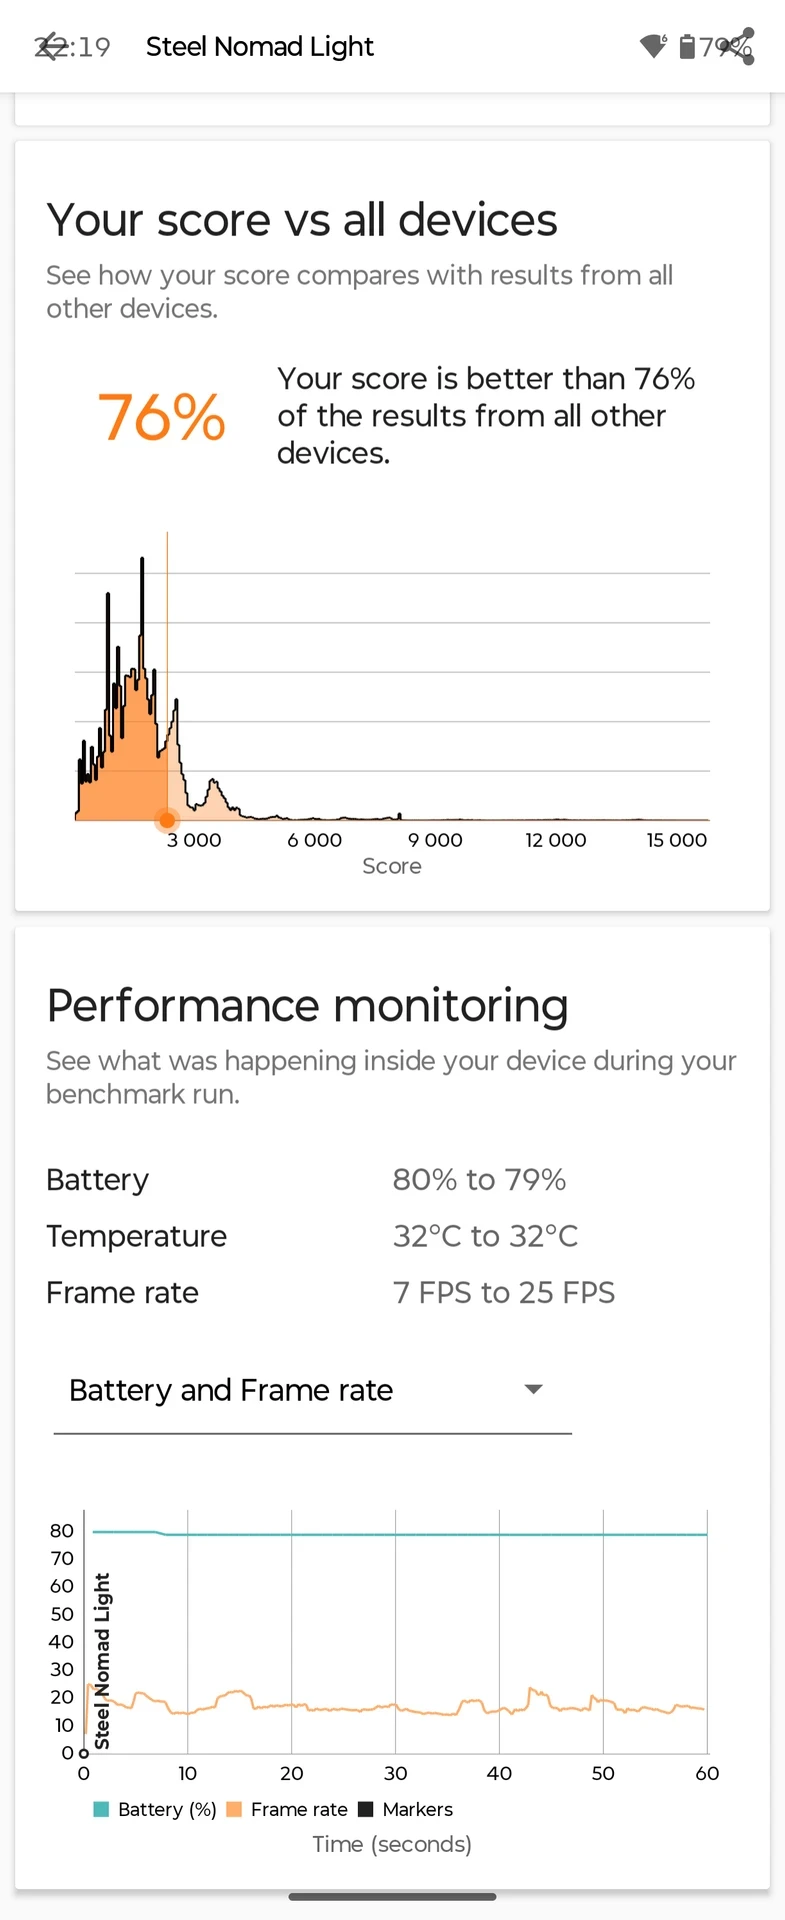The width and height of the screenshot is (785, 1920).
Task: Tap the share icon in header
Action: tap(738, 46)
